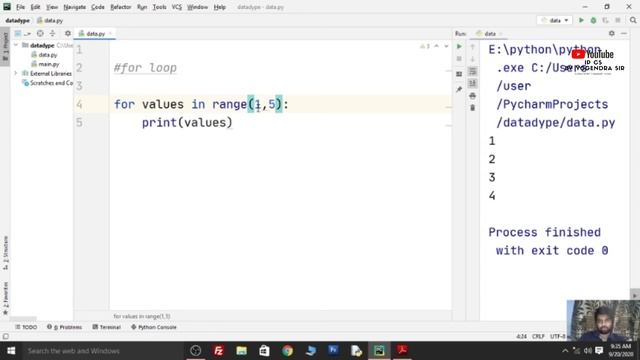Image resolution: width=640 pixels, height=360 pixels.
Task: Run the program with the top toolbar Run button
Action: [x=581, y=20]
